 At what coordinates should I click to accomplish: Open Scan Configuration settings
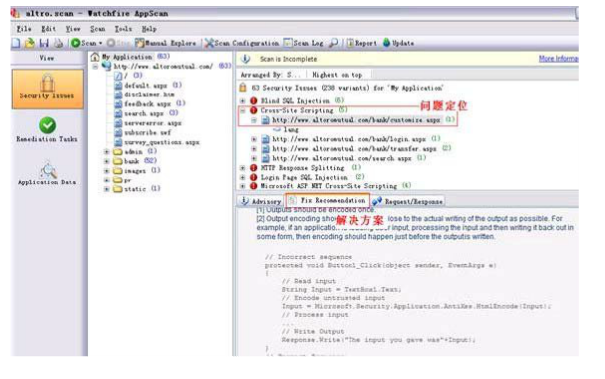[242, 43]
